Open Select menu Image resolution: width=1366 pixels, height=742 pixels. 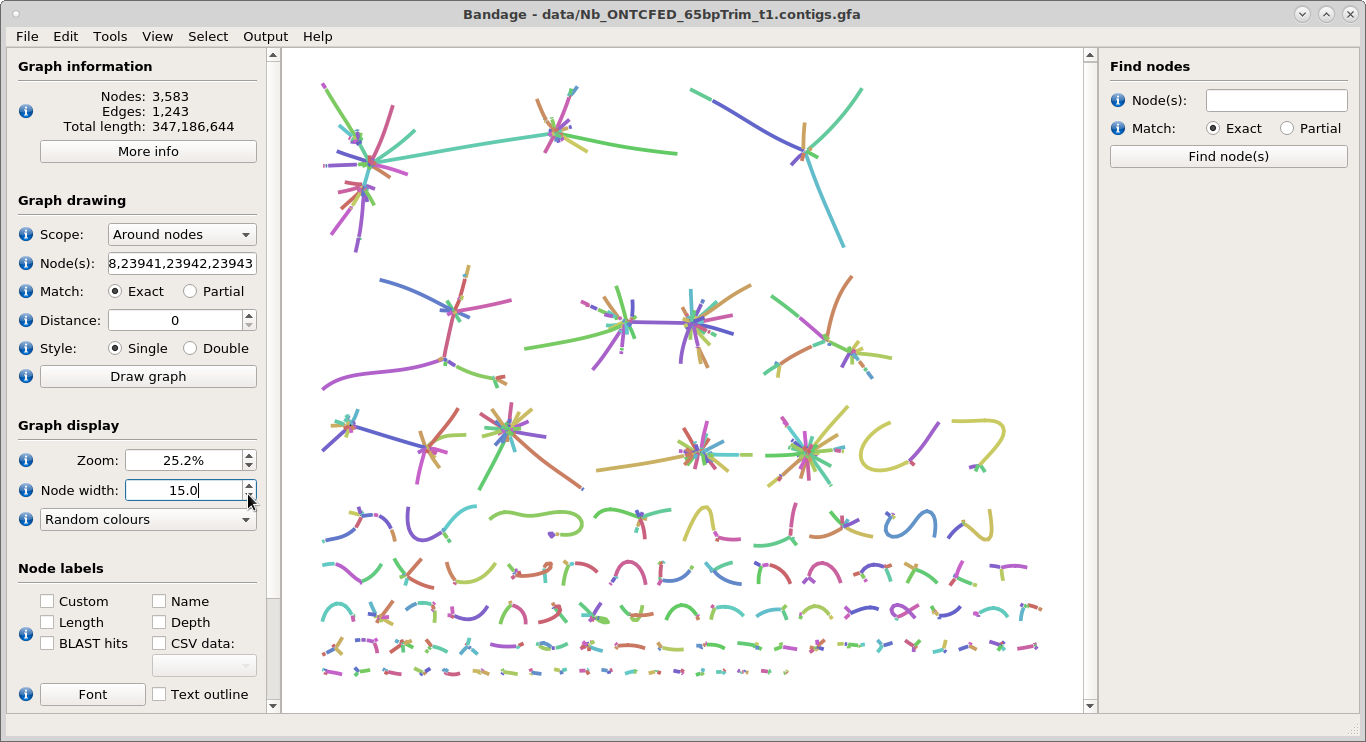click(208, 36)
